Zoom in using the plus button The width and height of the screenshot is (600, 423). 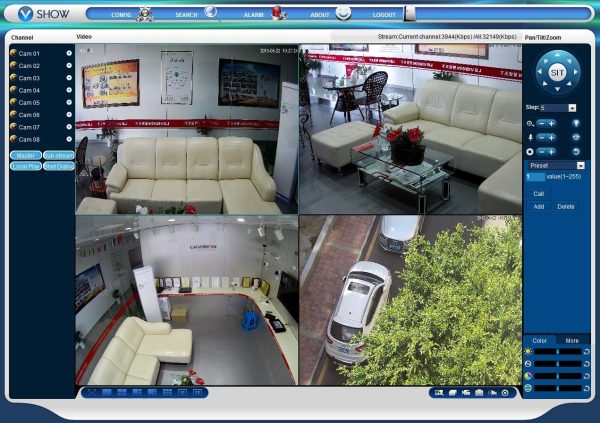tap(551, 124)
